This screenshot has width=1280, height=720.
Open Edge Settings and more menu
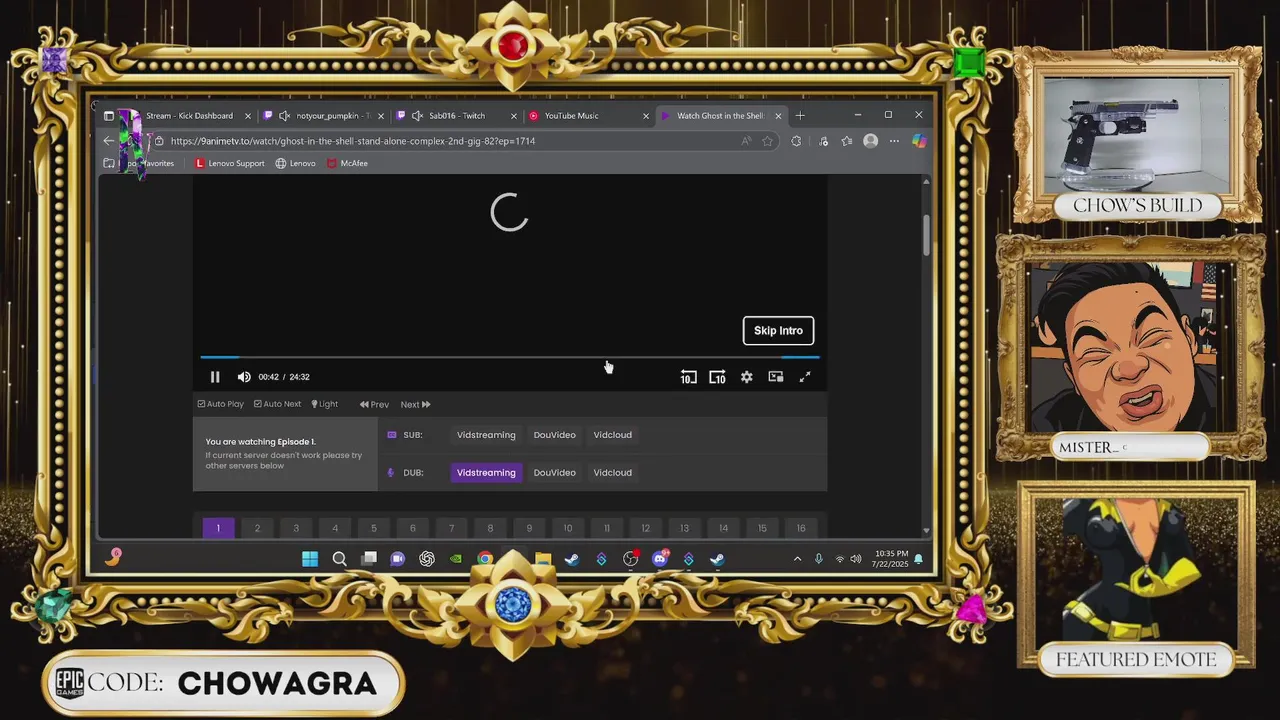pyautogui.click(x=894, y=141)
